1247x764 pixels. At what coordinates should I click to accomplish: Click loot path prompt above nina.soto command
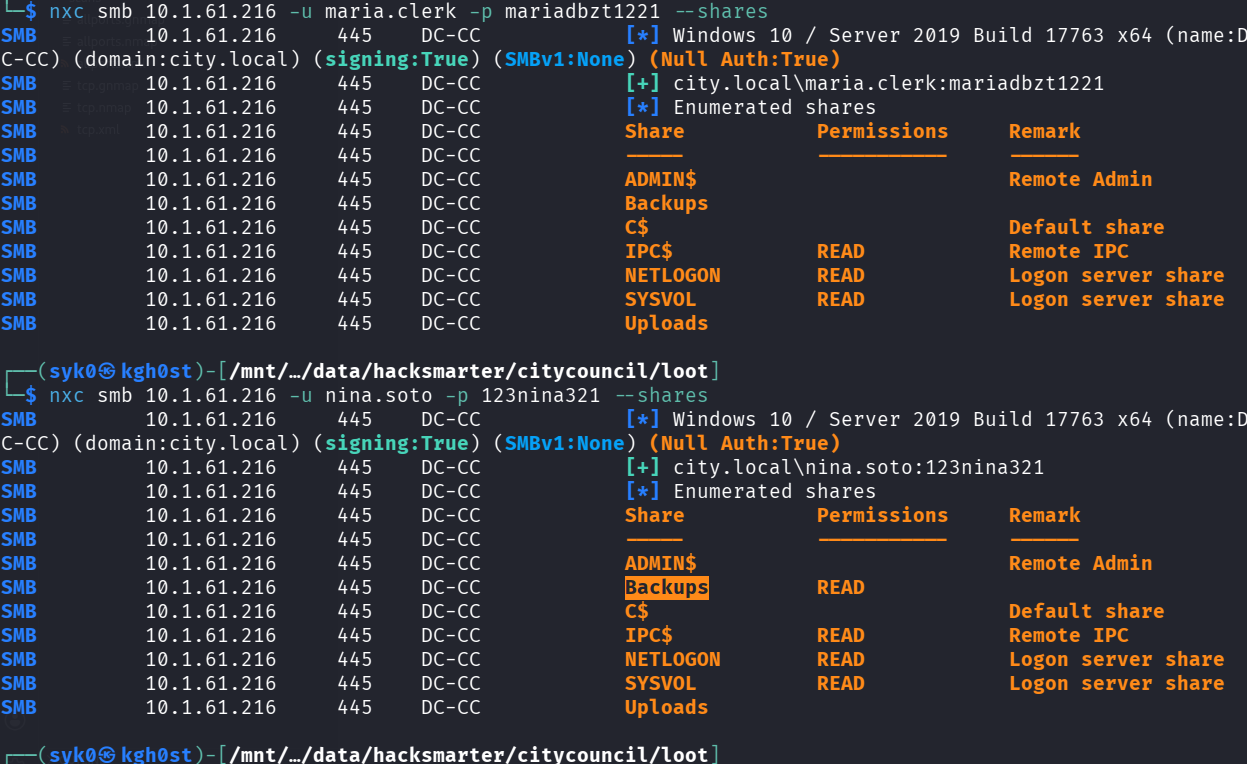point(469,371)
